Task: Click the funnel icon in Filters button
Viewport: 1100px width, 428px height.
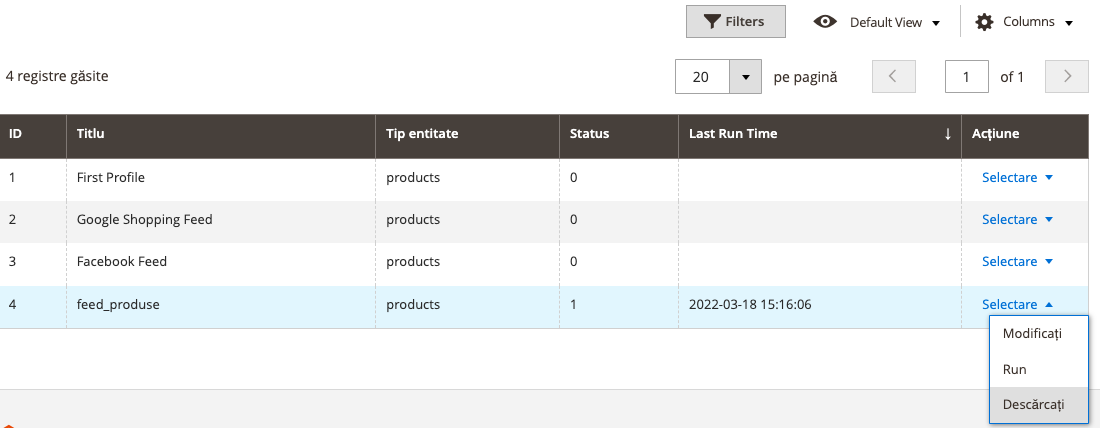Action: point(712,22)
